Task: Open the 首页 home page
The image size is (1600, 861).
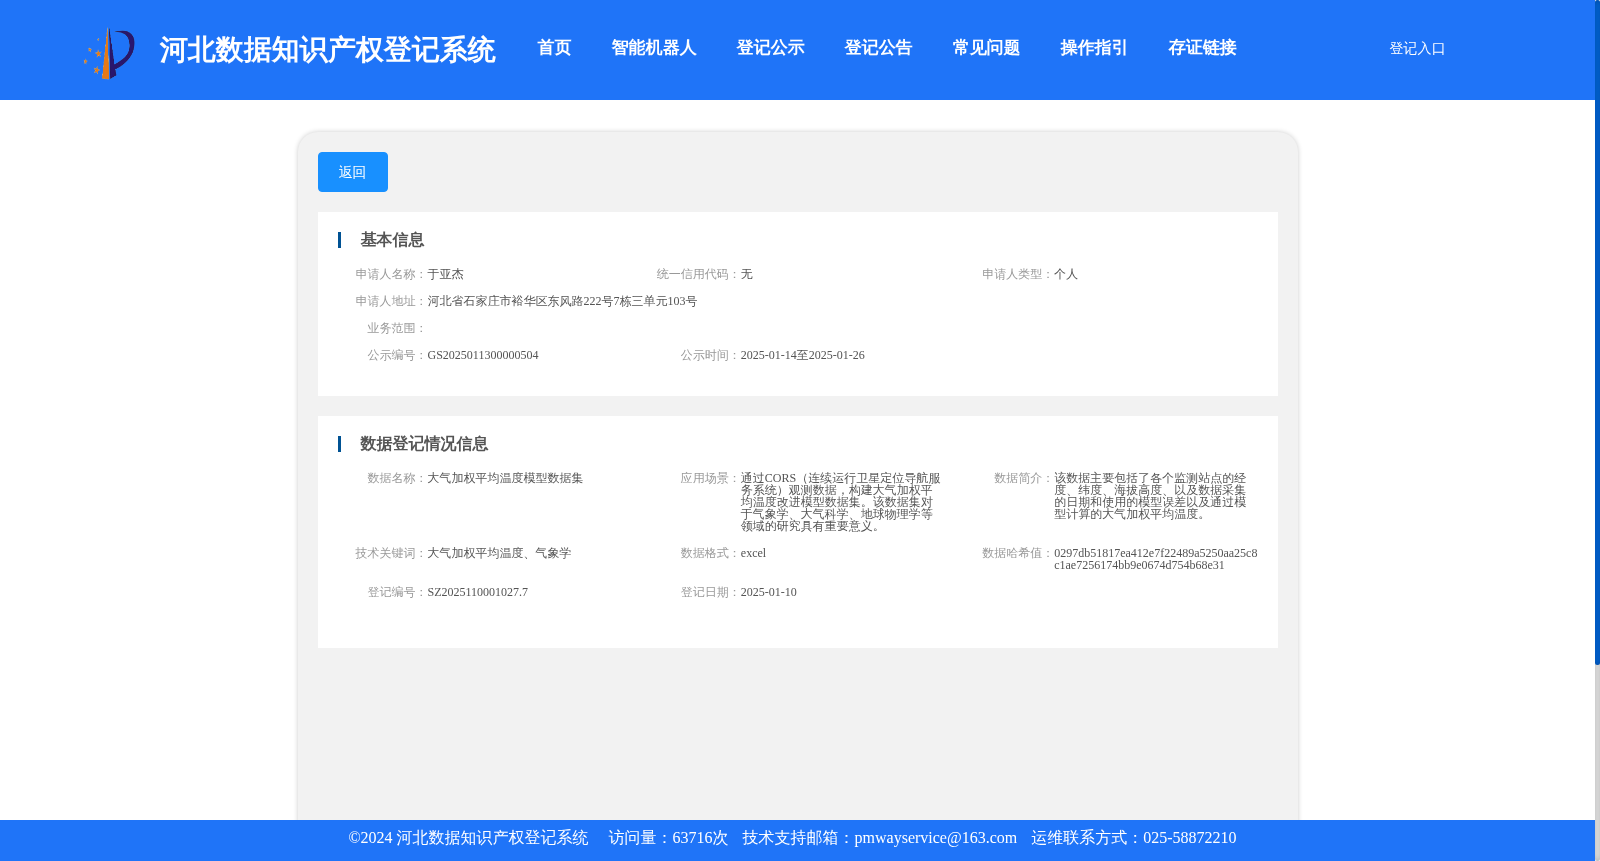Action: pyautogui.click(x=554, y=48)
